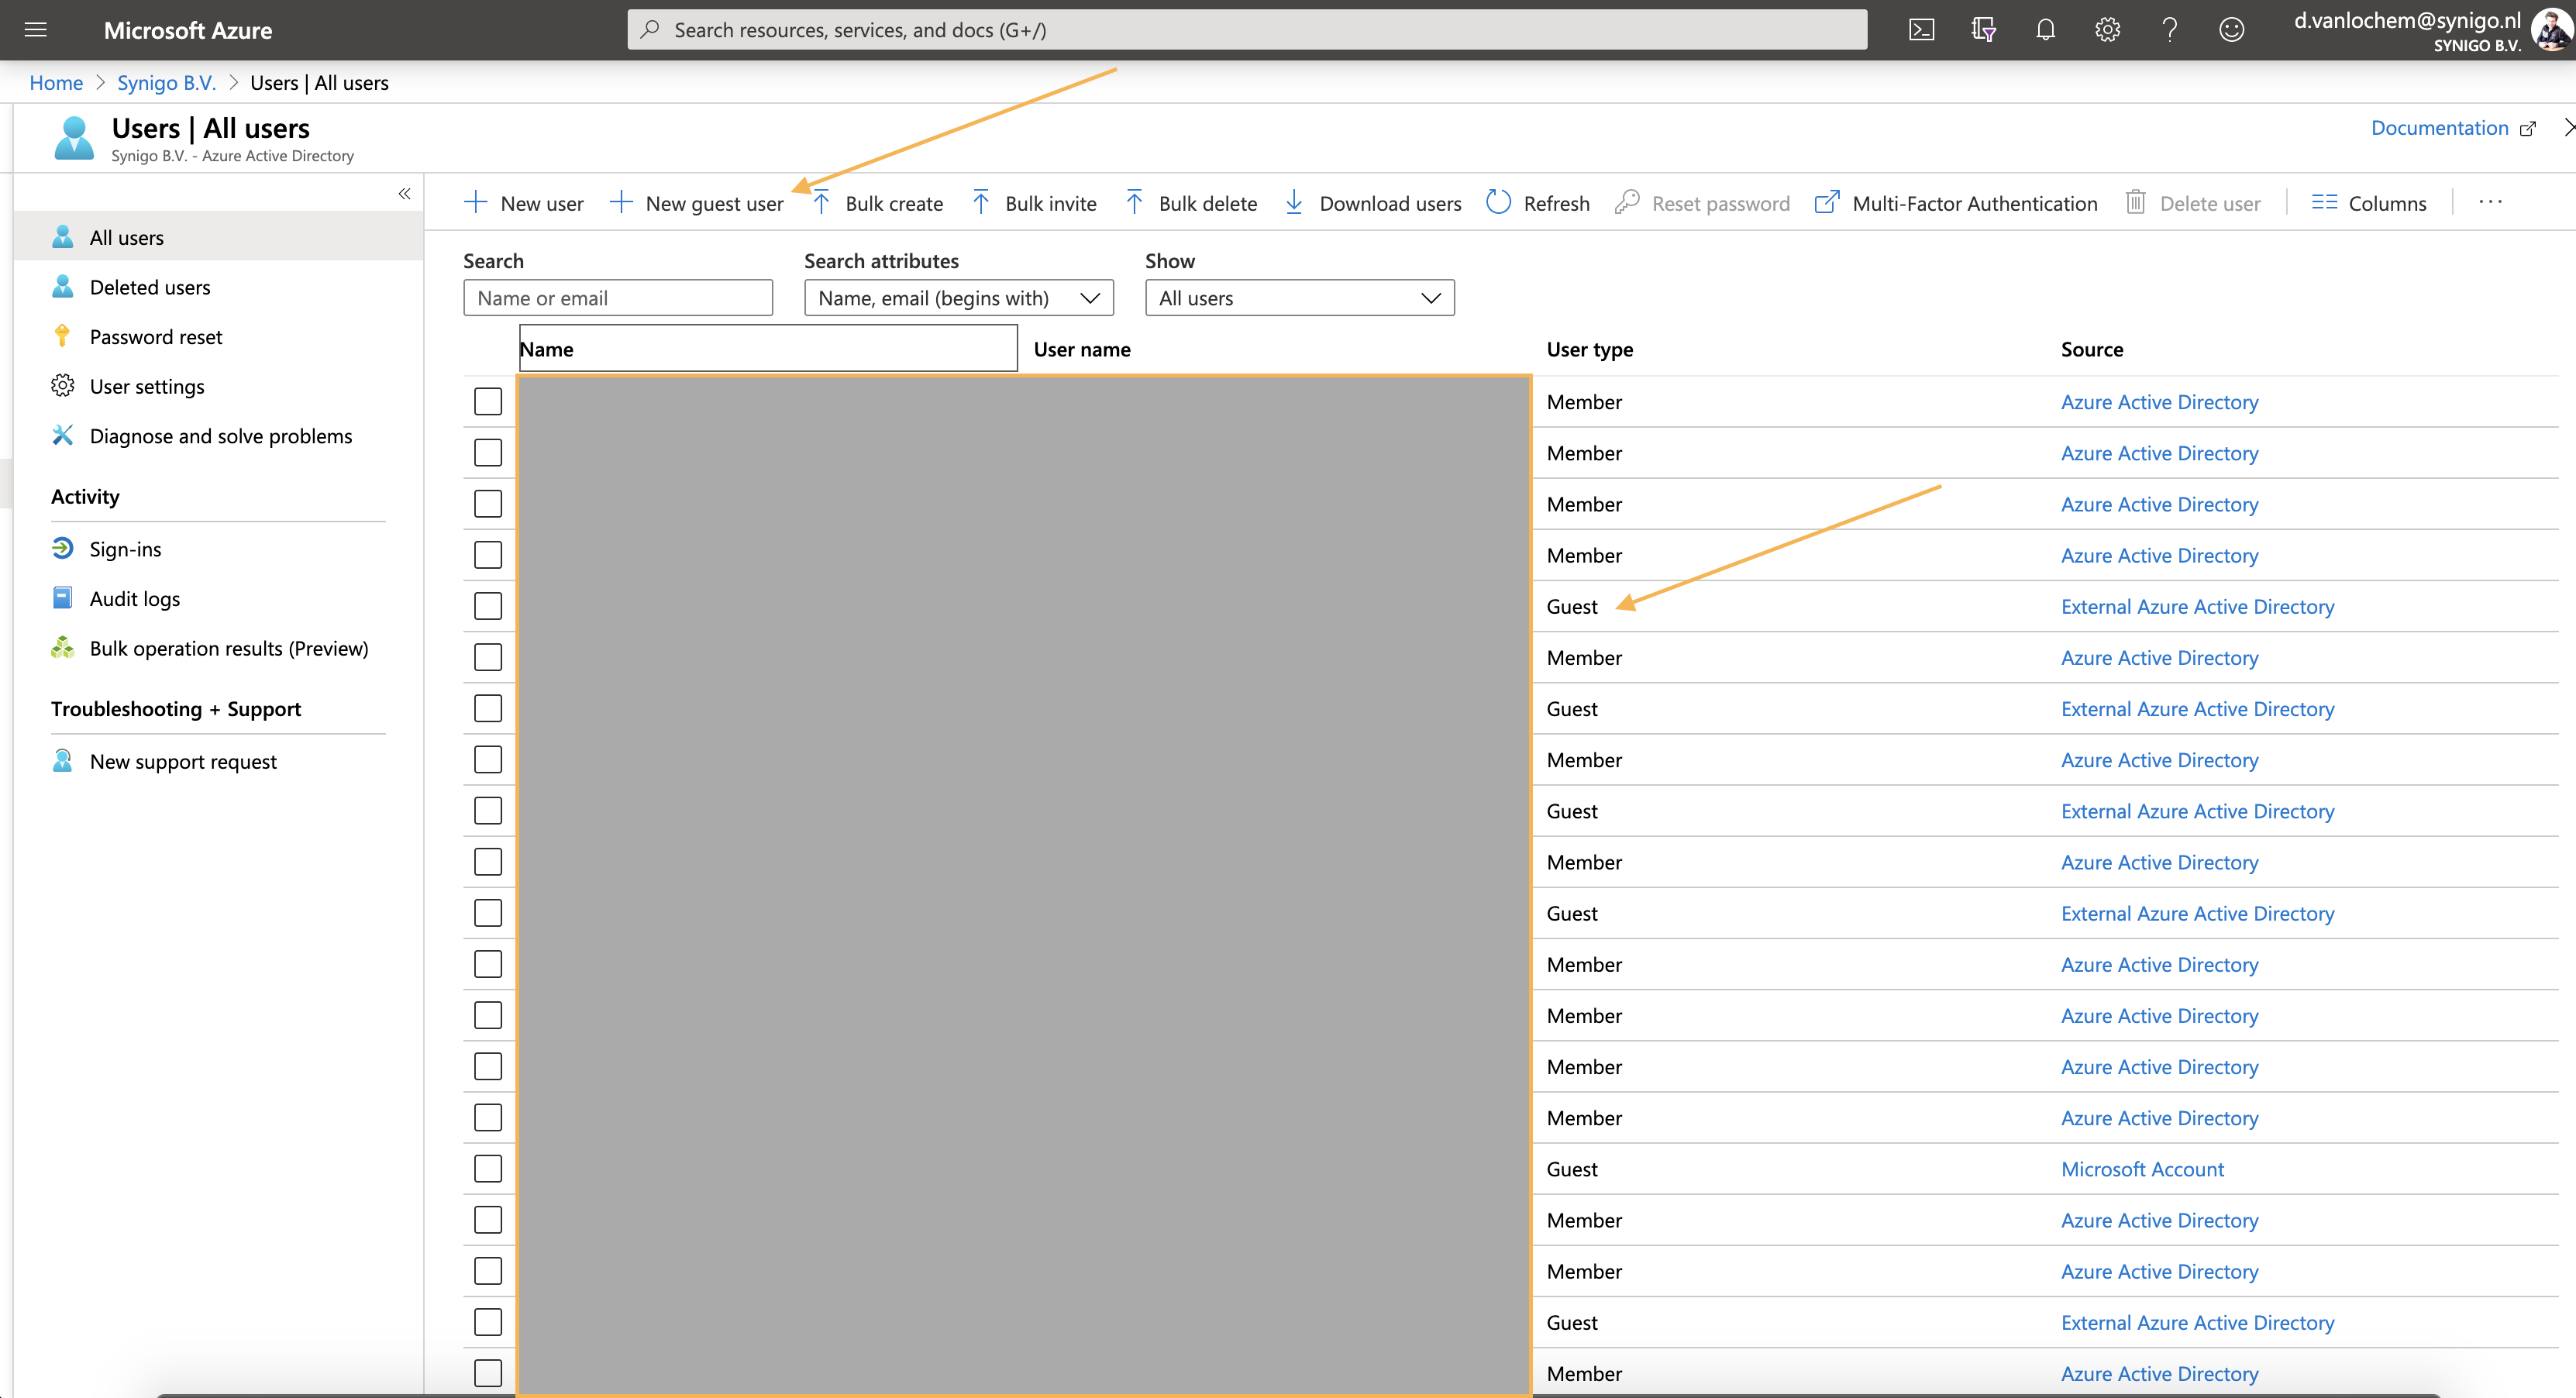This screenshot has width=2576, height=1398.
Task: Go to Audit logs menu item
Action: click(x=135, y=599)
